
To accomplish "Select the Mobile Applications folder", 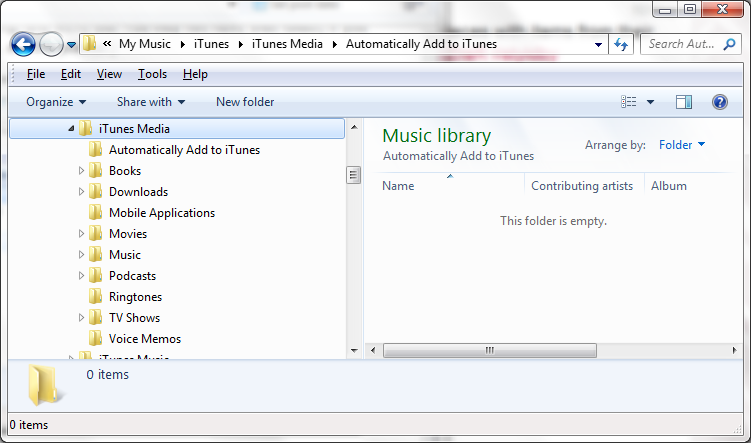I will (x=162, y=213).
